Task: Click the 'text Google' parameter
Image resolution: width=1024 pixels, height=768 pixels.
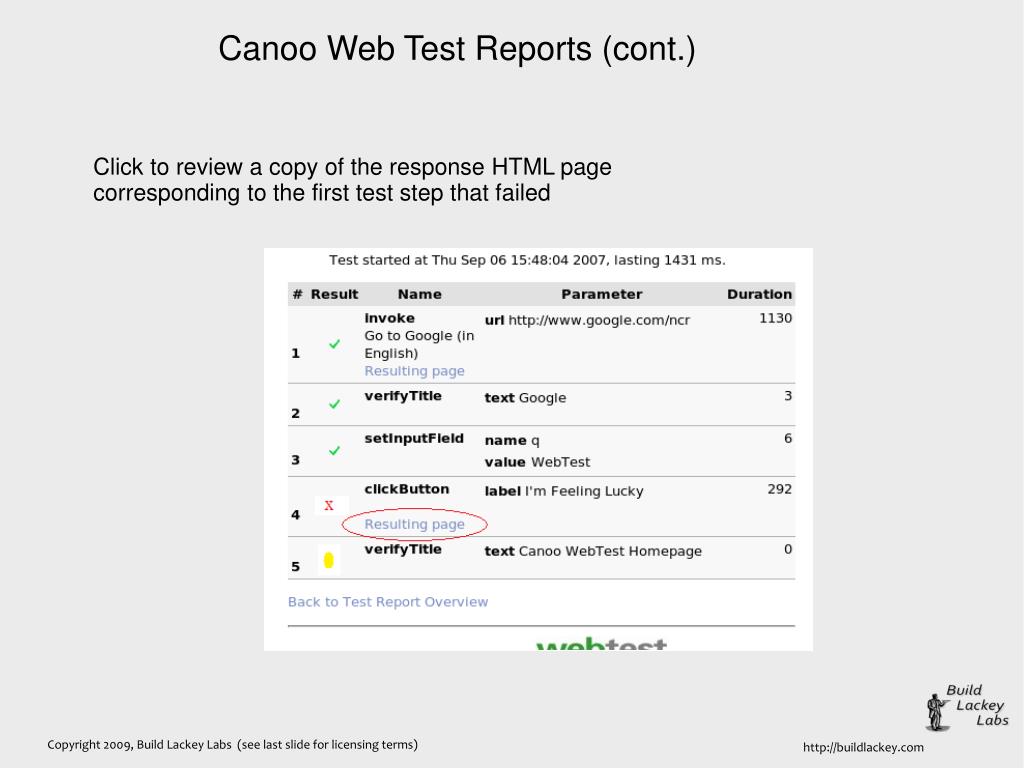Action: pyautogui.click(x=525, y=398)
